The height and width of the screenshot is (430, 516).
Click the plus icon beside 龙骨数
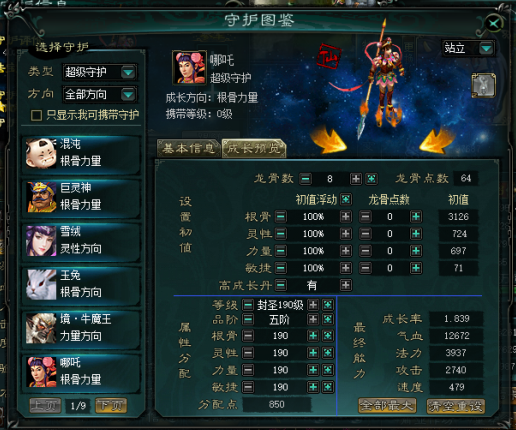click(x=356, y=179)
